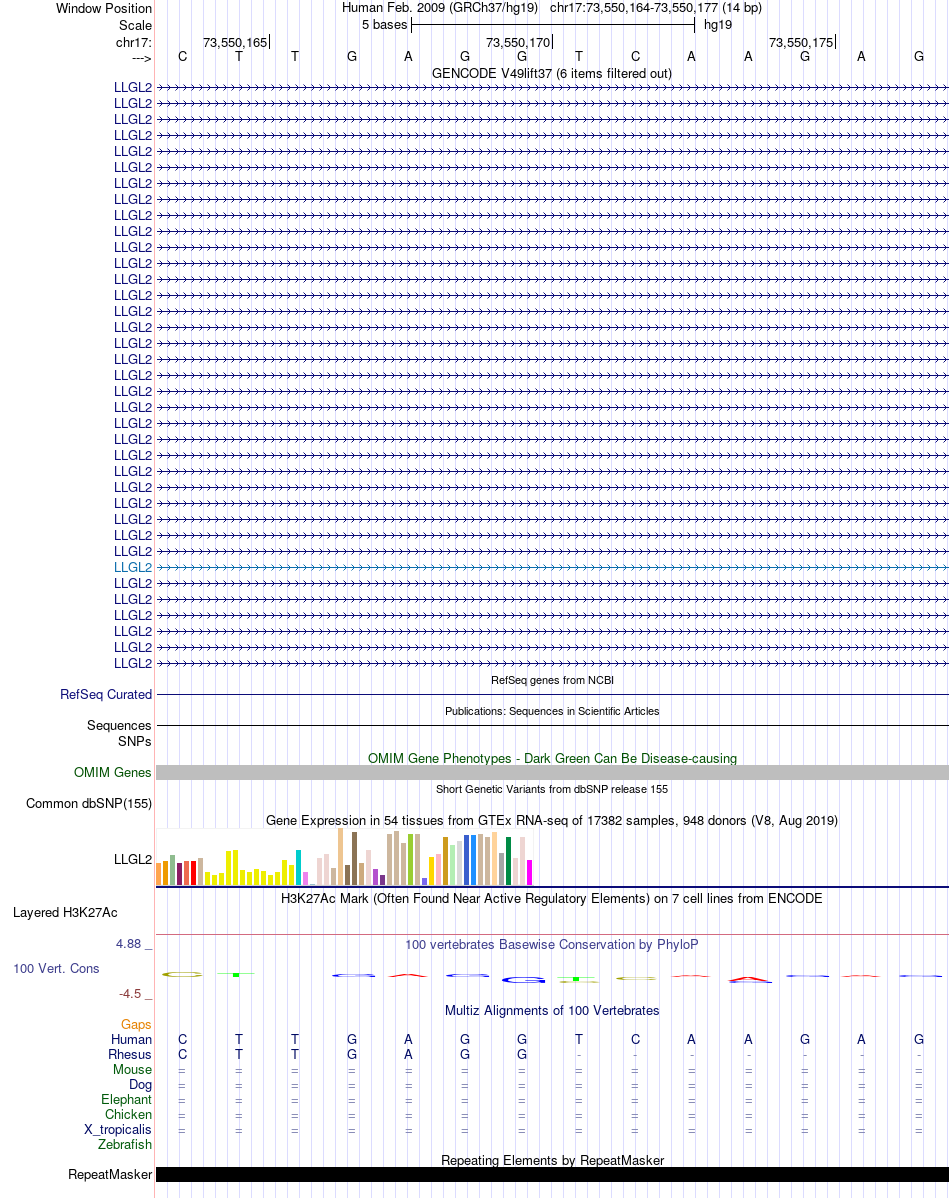950x1198 pixels.
Task: Click the Common dbSNP(155) track label
Action: pos(89,804)
